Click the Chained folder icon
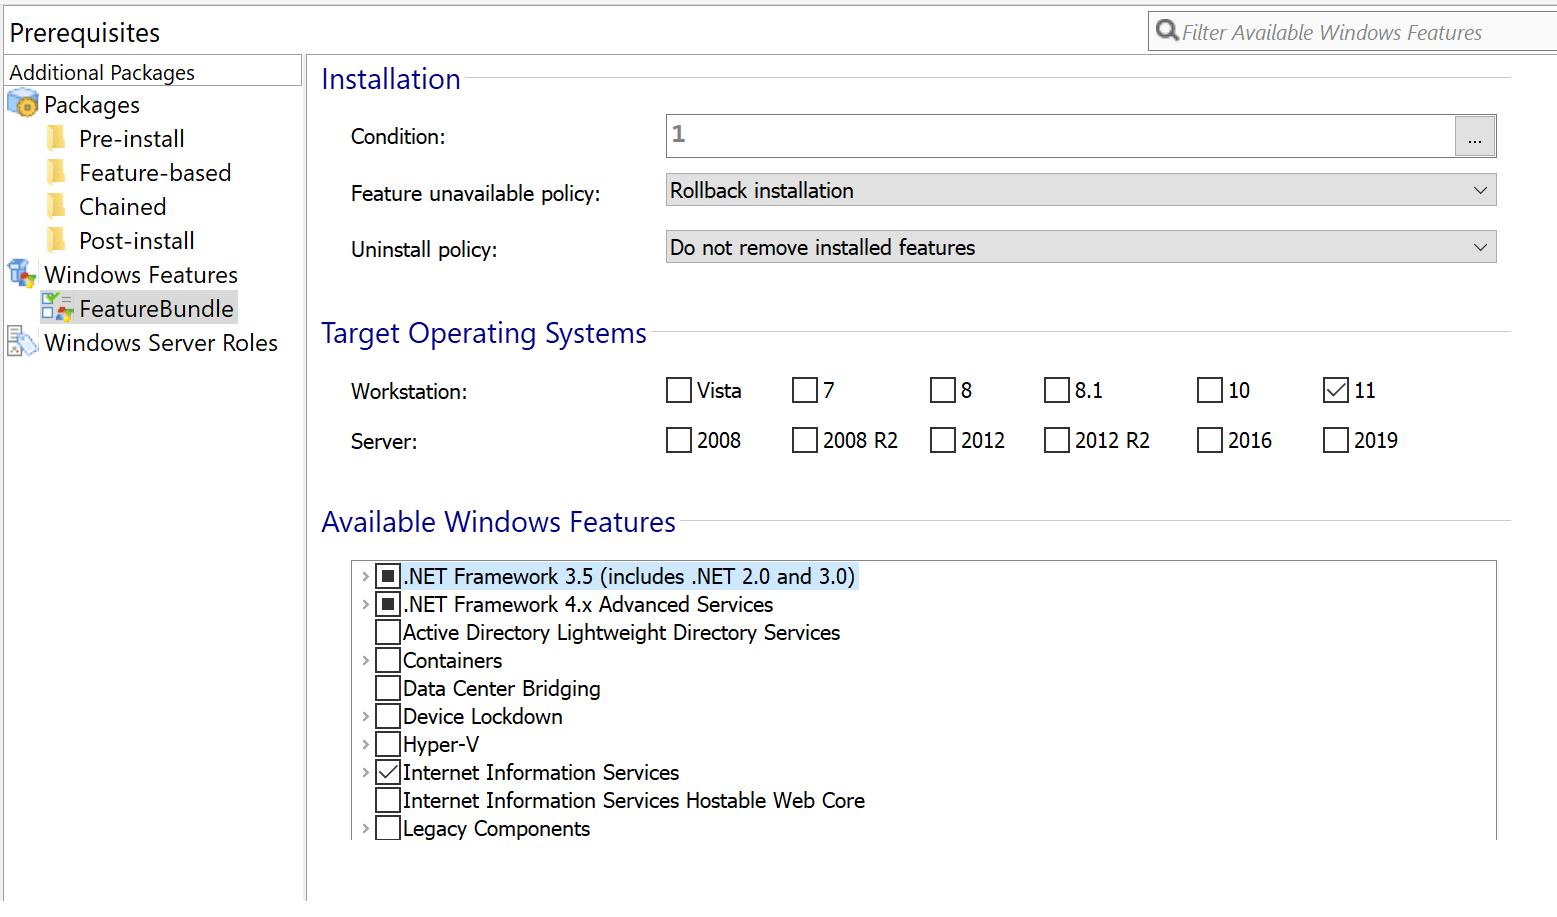The image size is (1557, 917). pos(57,206)
